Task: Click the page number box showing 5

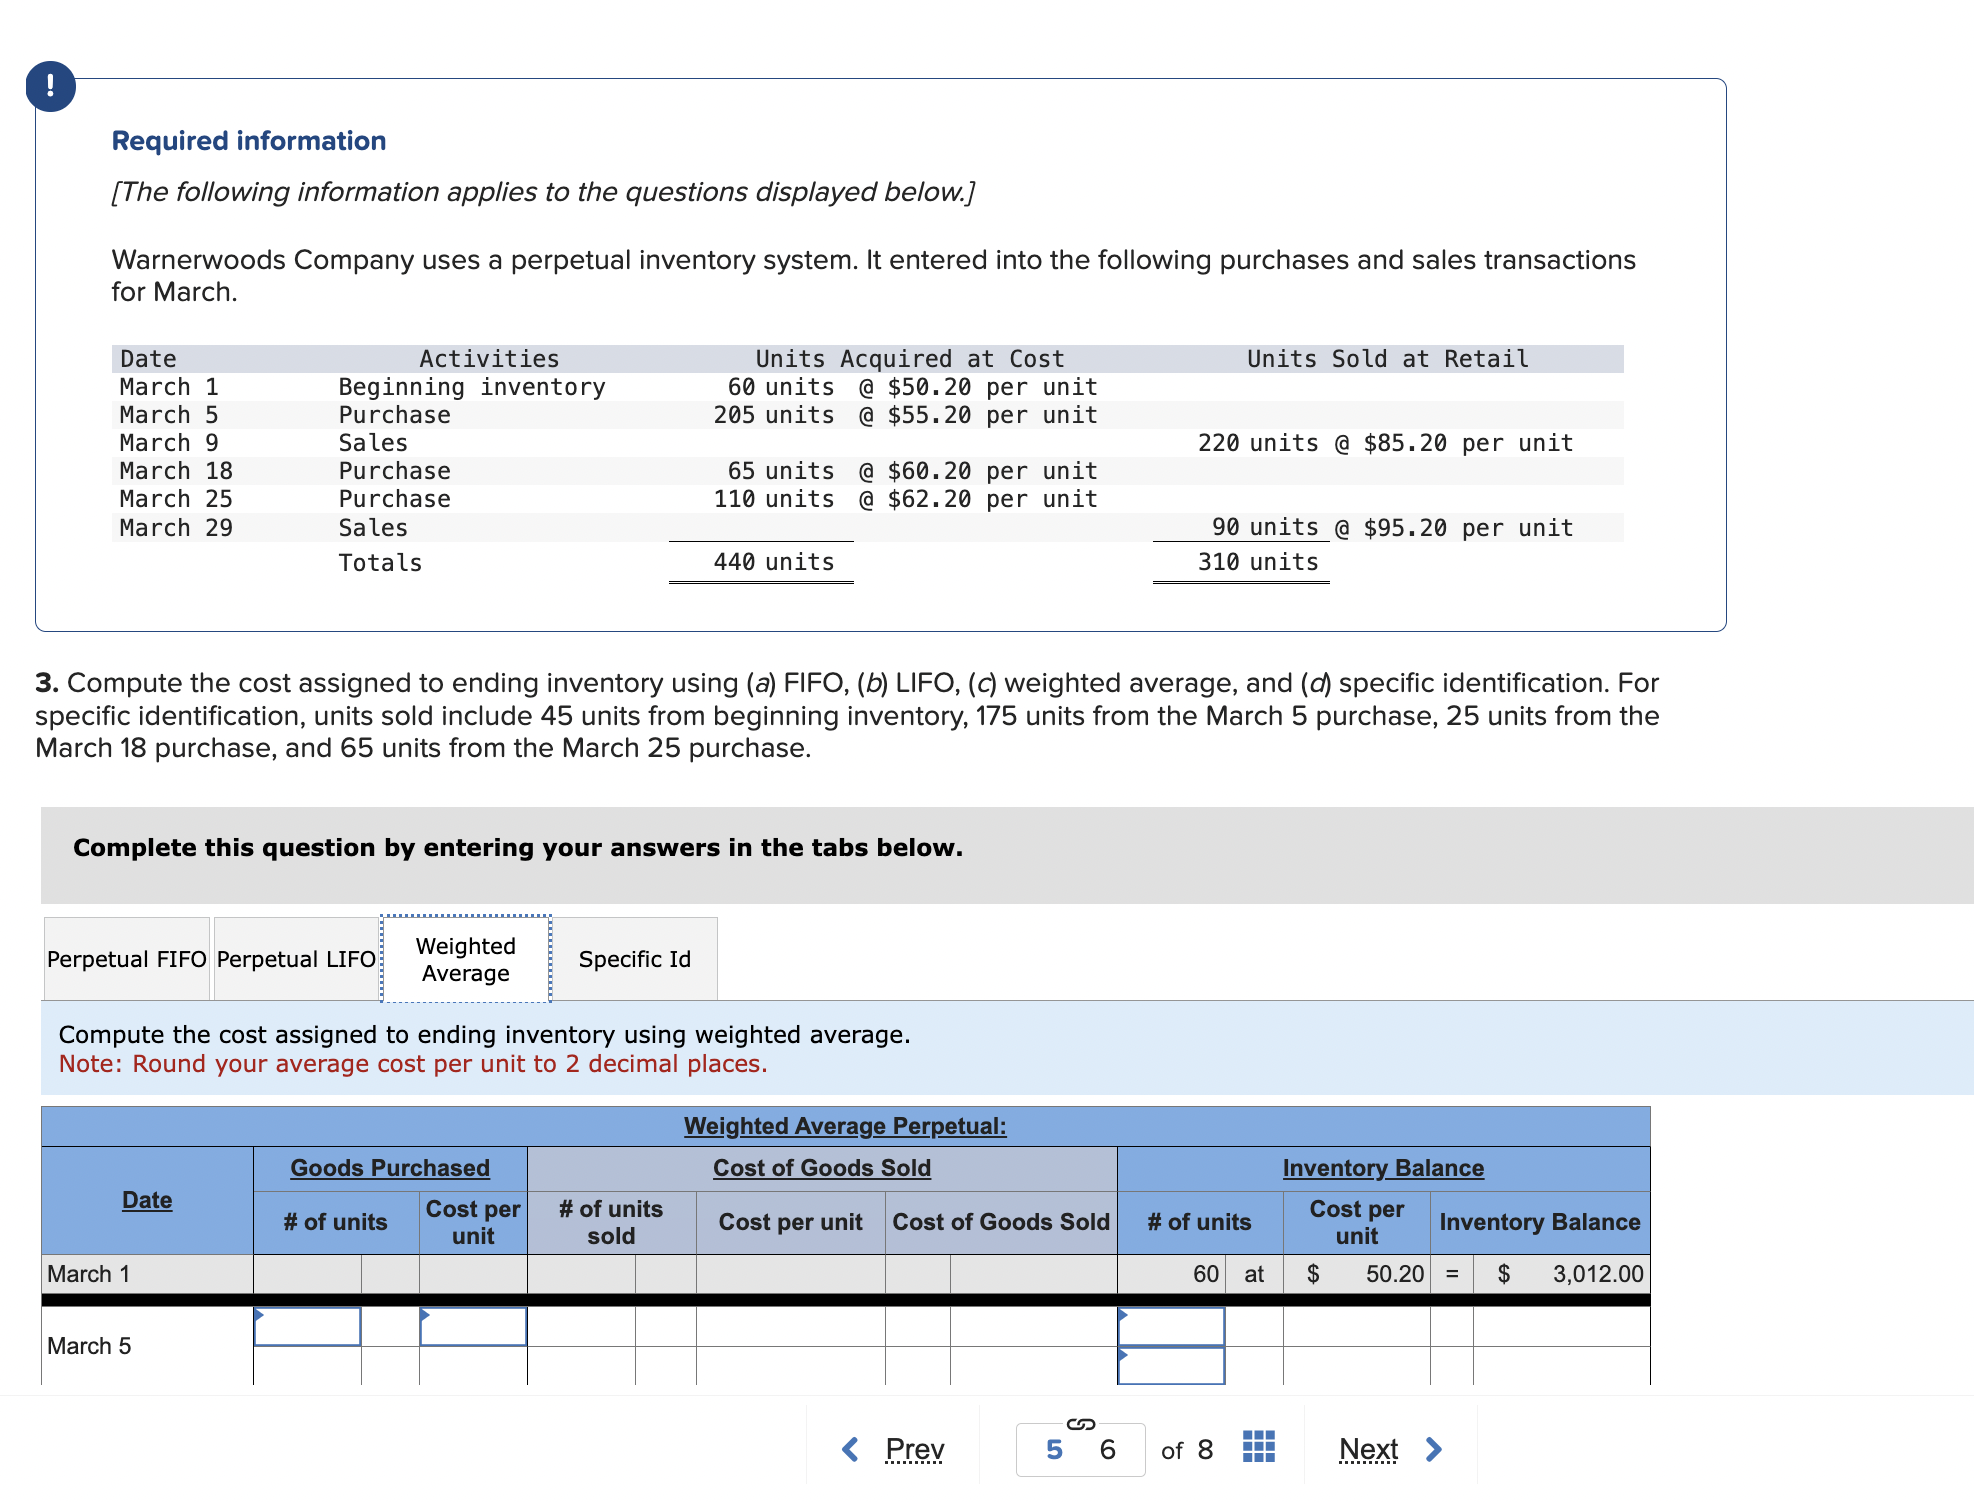Action: (1052, 1447)
